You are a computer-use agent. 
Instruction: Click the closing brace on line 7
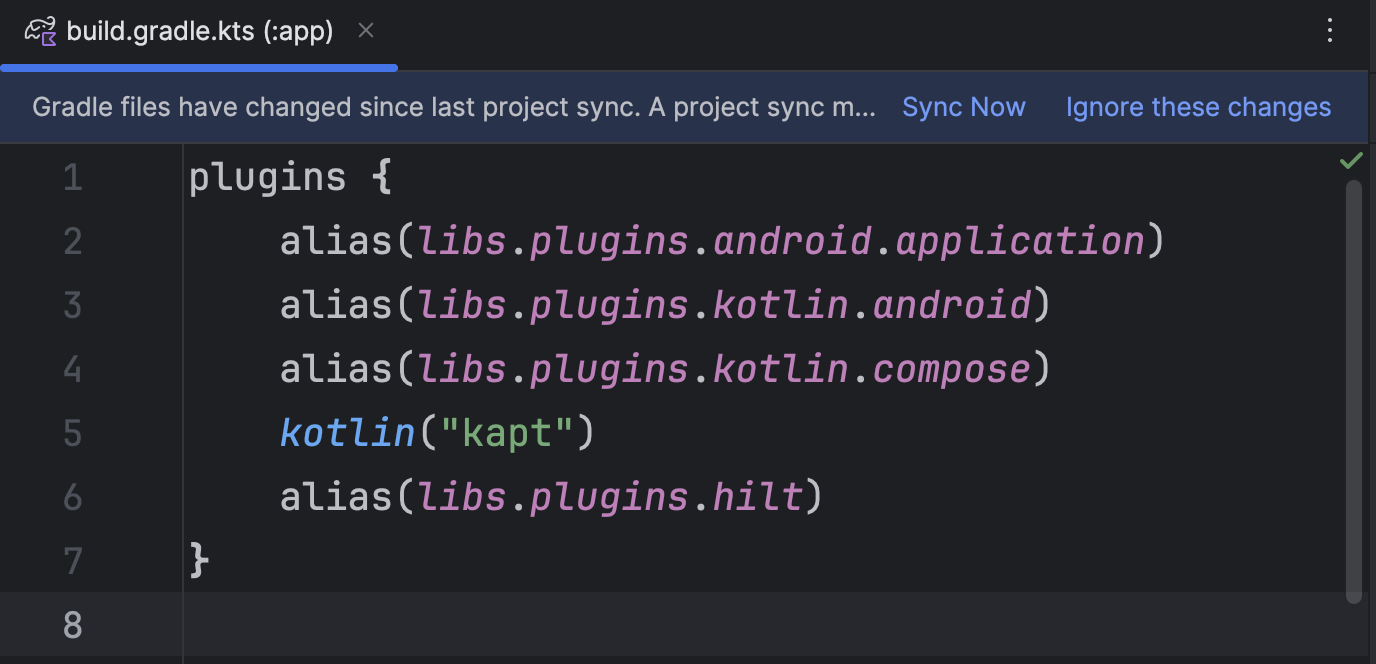tap(199, 561)
